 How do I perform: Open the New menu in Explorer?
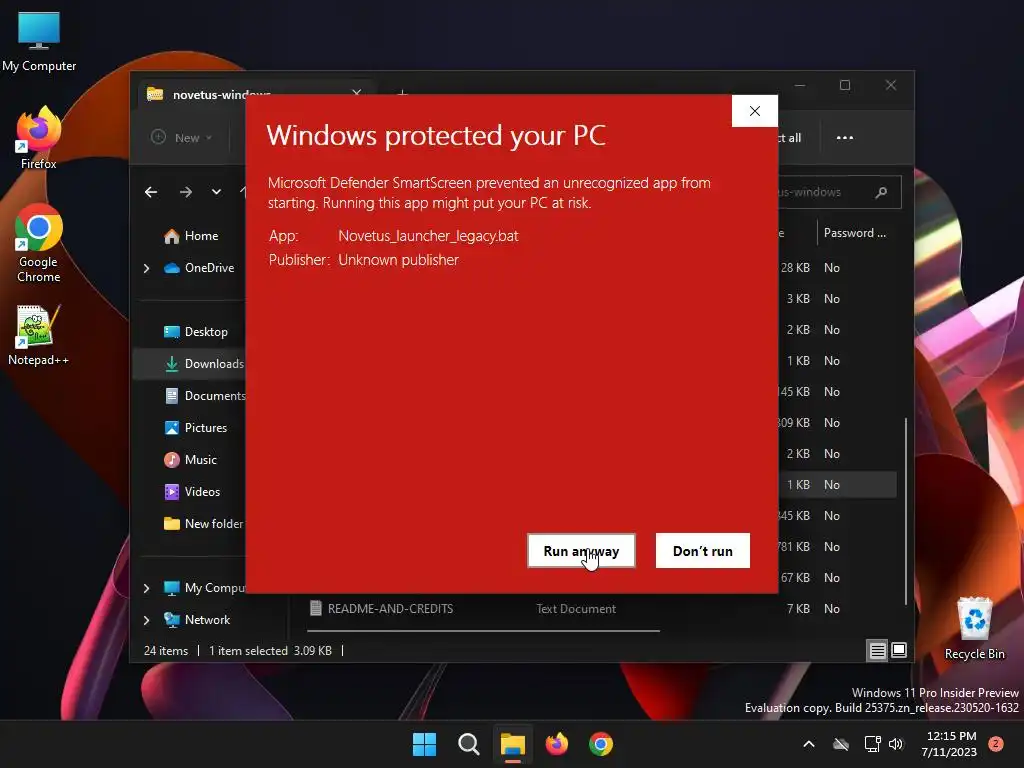tap(182, 138)
